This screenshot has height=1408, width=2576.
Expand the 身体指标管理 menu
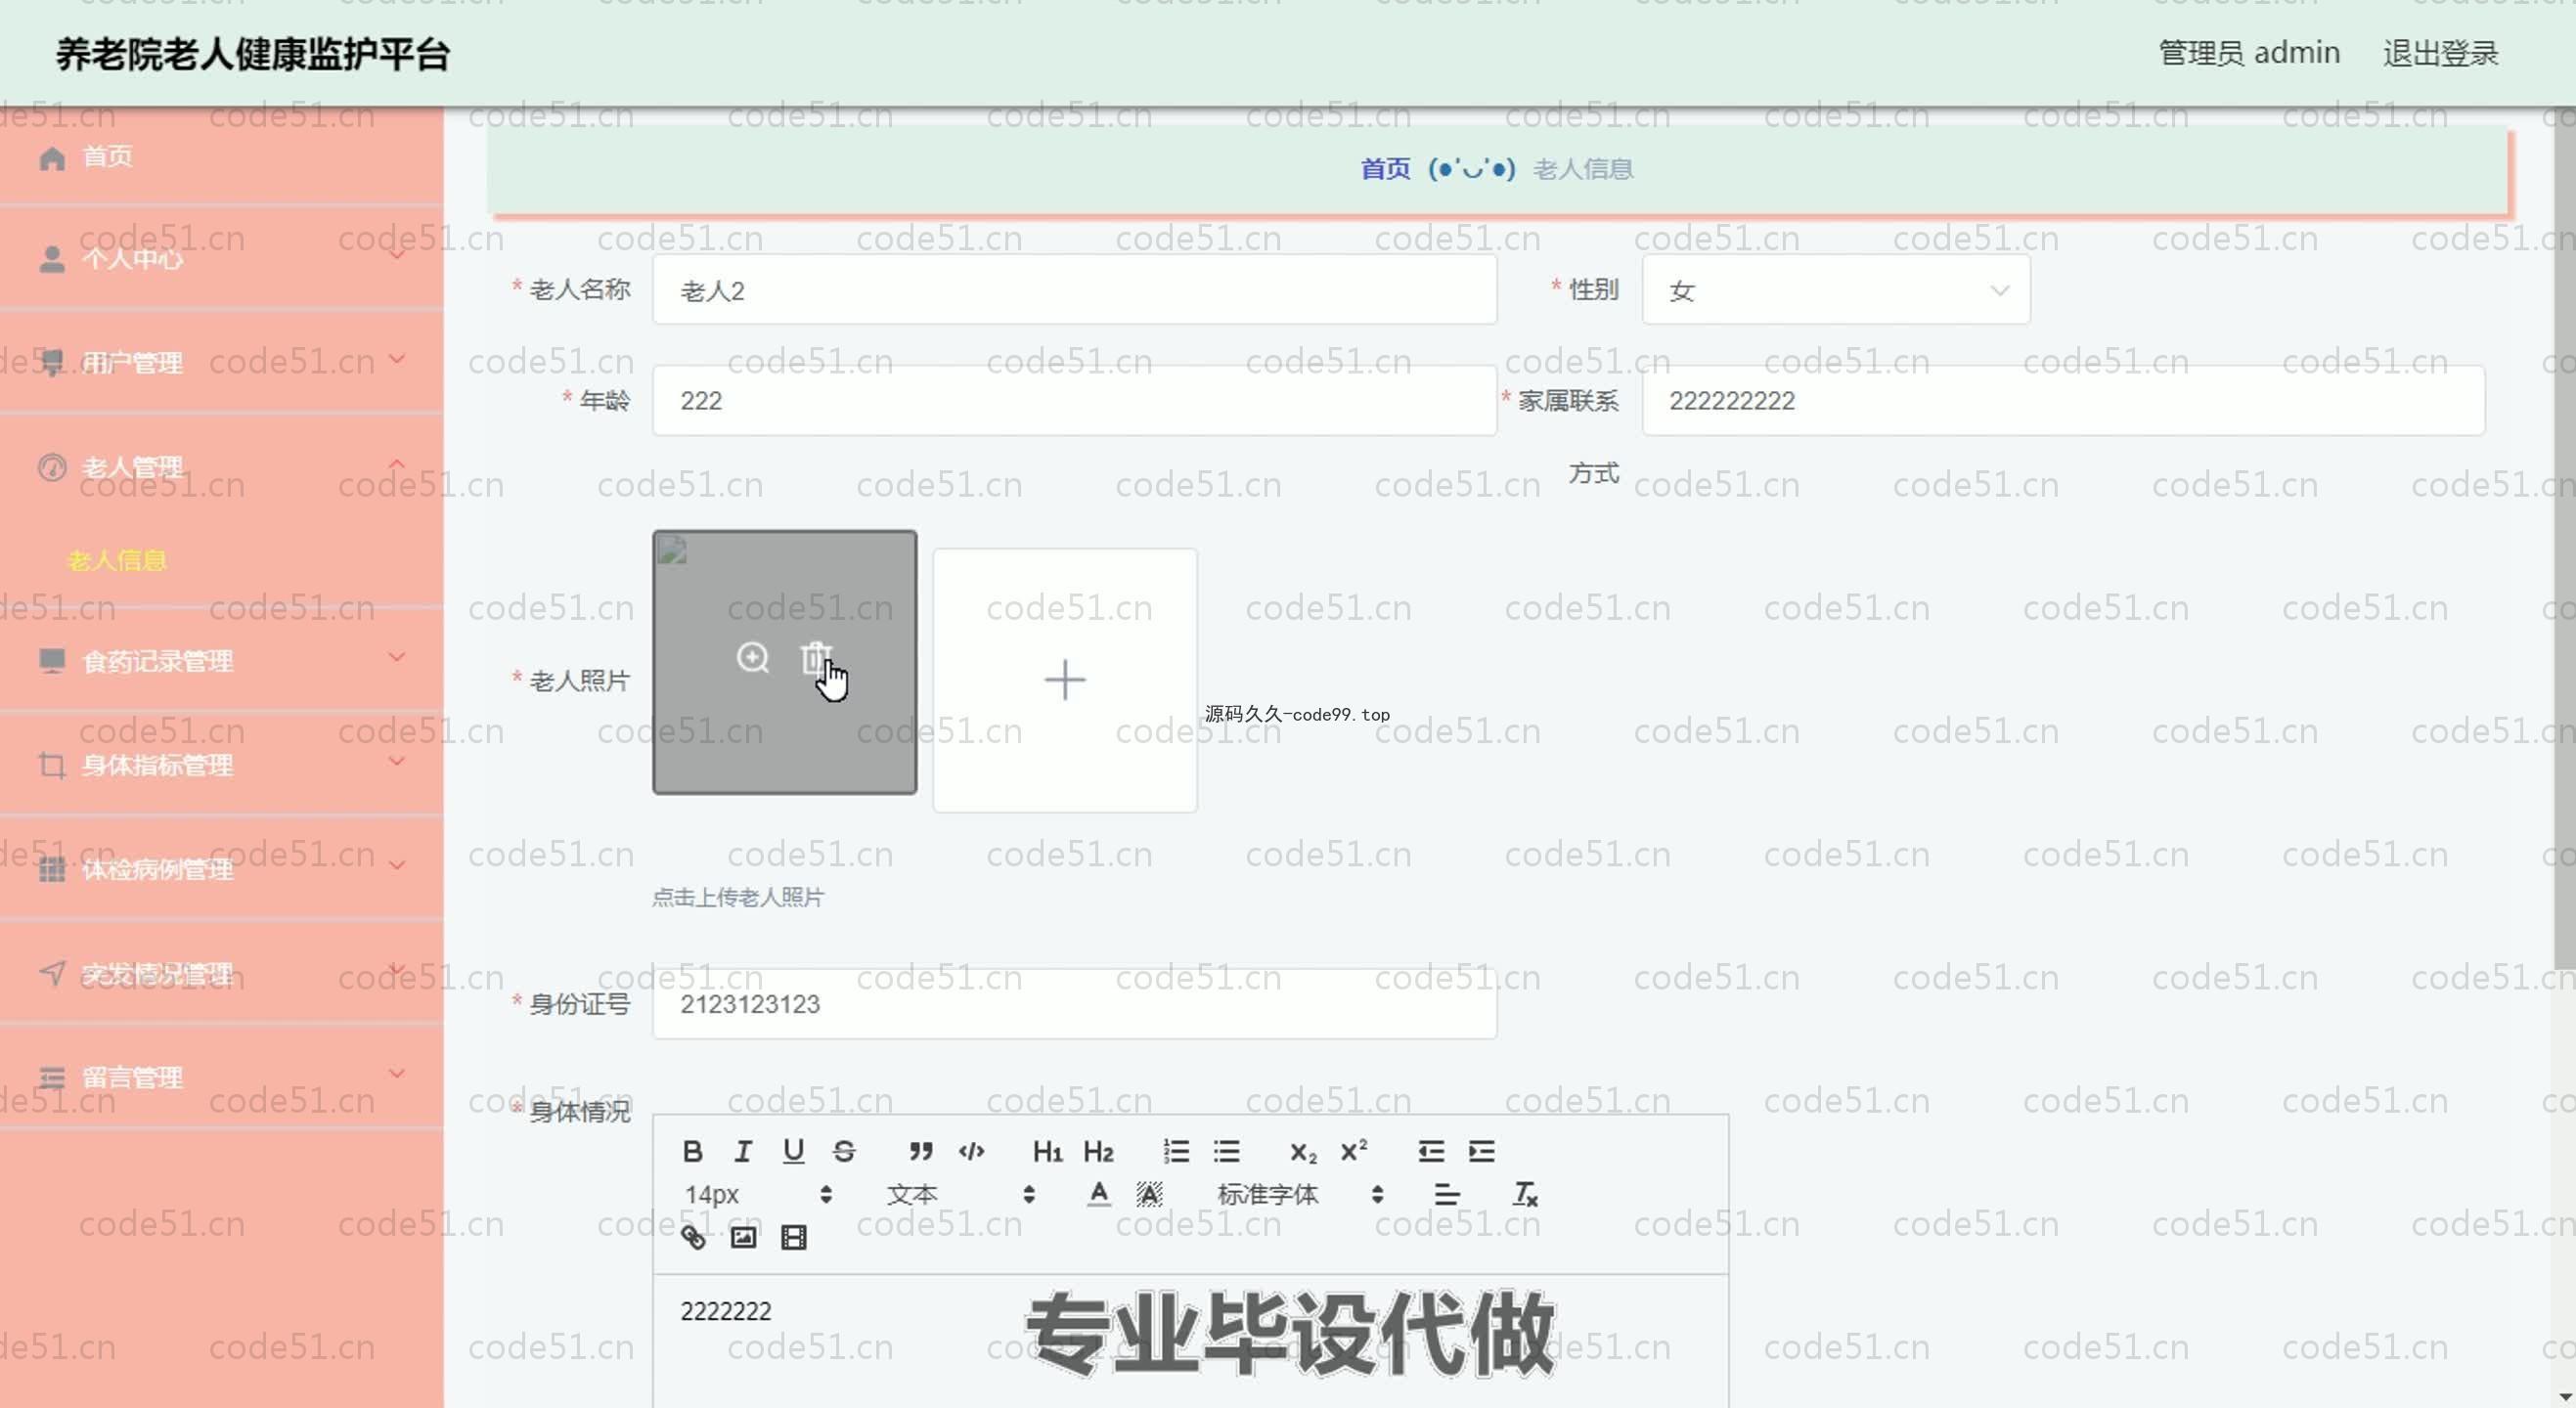[397, 761]
